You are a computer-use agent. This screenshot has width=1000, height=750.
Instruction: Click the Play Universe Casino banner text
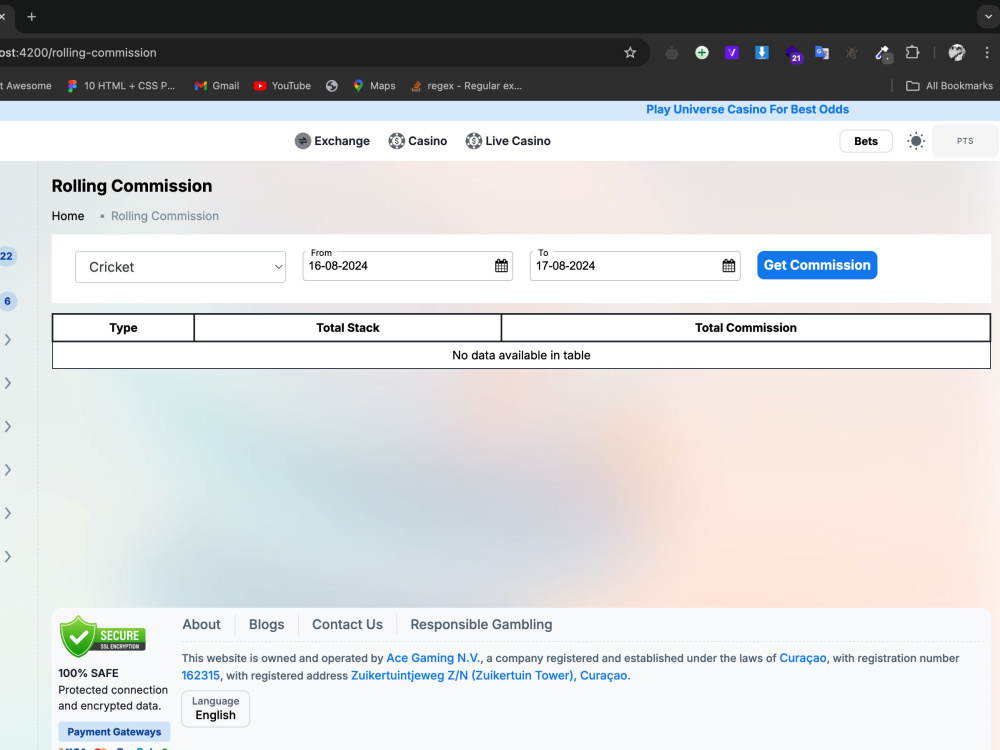point(747,109)
